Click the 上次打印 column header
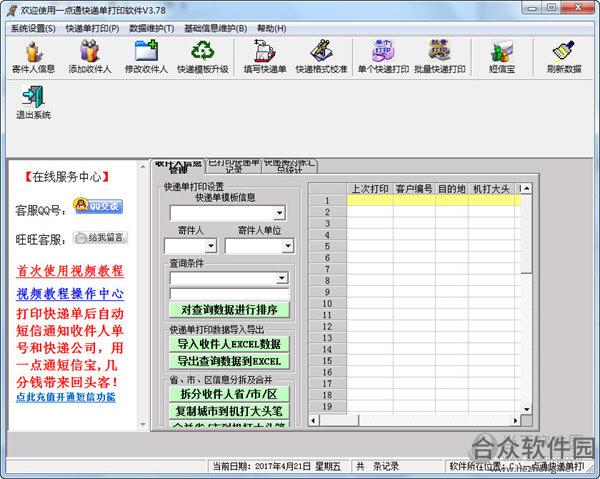 (370, 189)
